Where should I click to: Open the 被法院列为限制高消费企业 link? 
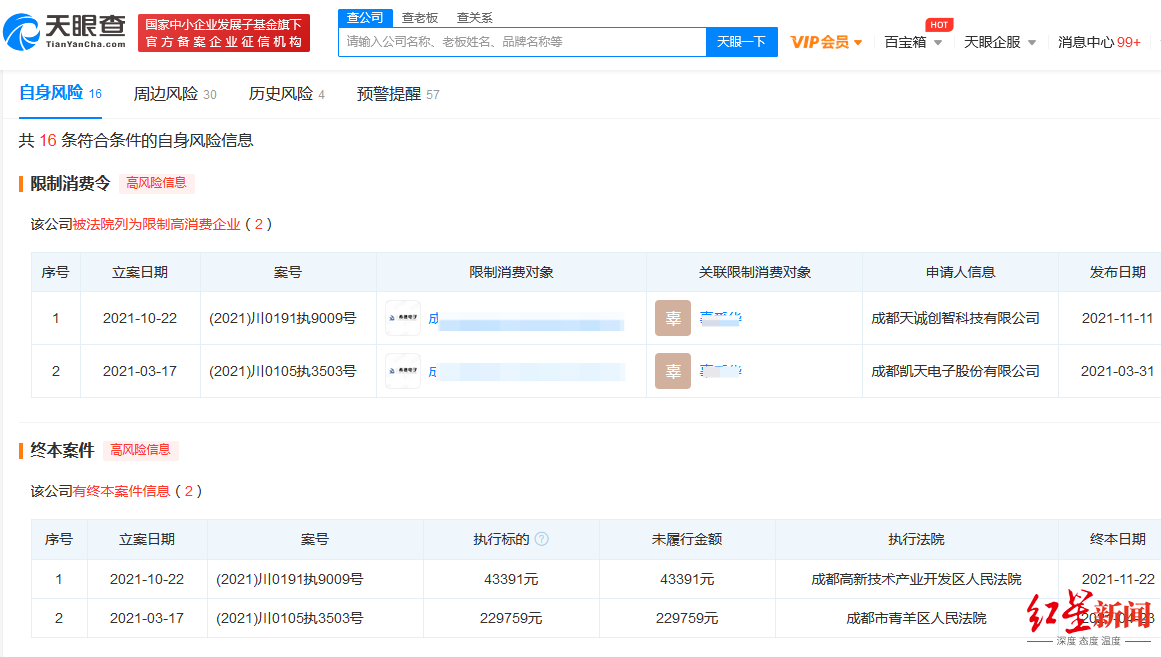pyautogui.click(x=156, y=224)
